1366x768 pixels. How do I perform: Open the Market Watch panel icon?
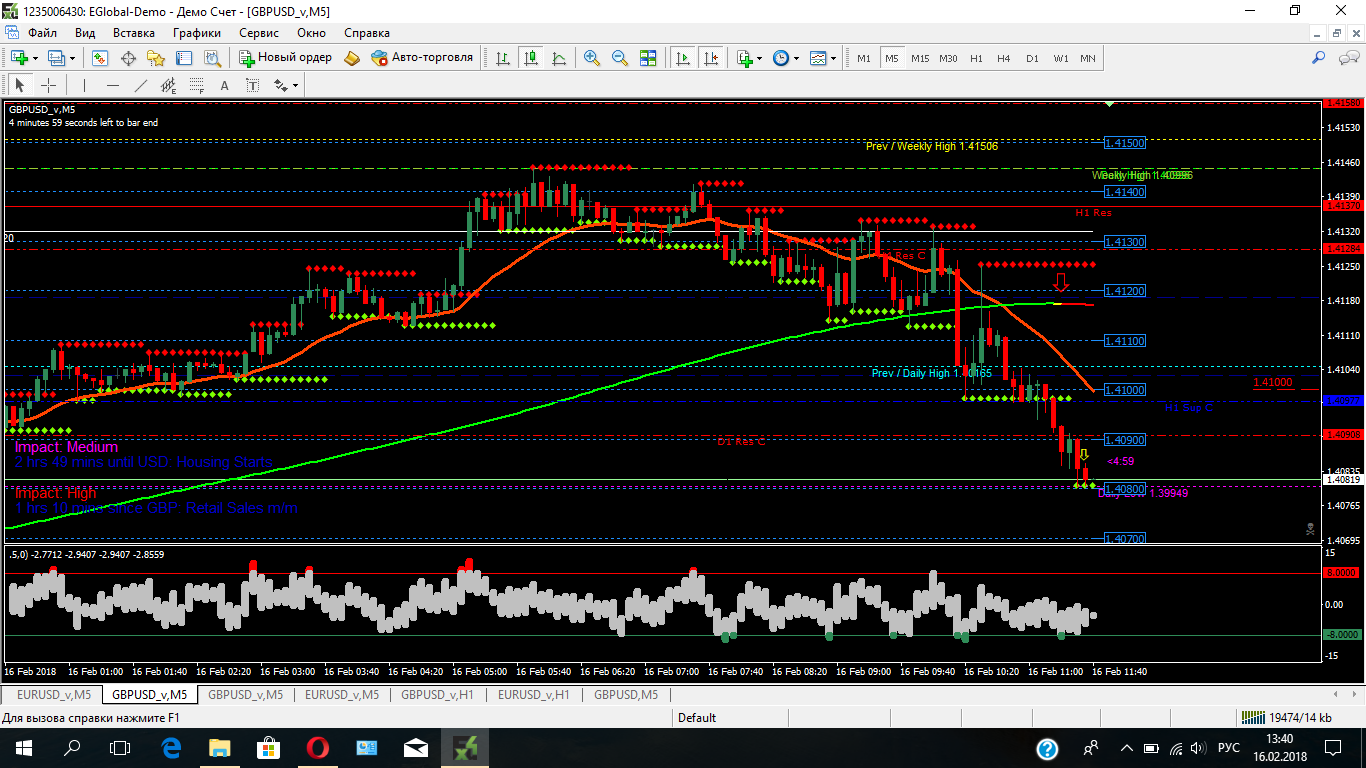click(100, 58)
